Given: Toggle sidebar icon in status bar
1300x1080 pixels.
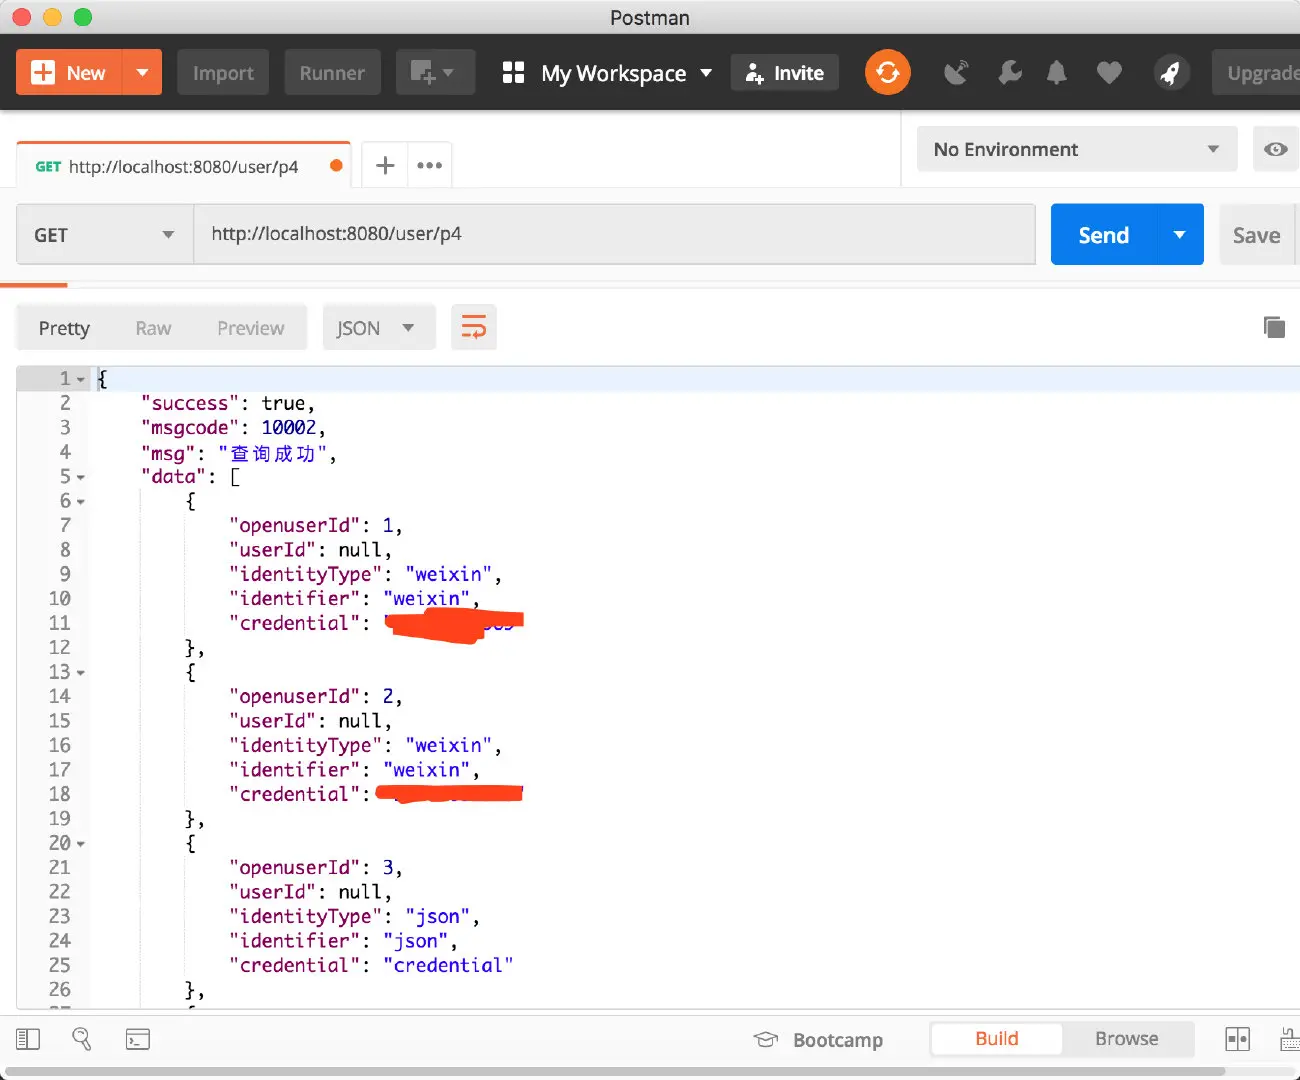Looking at the screenshot, I should tap(28, 1039).
